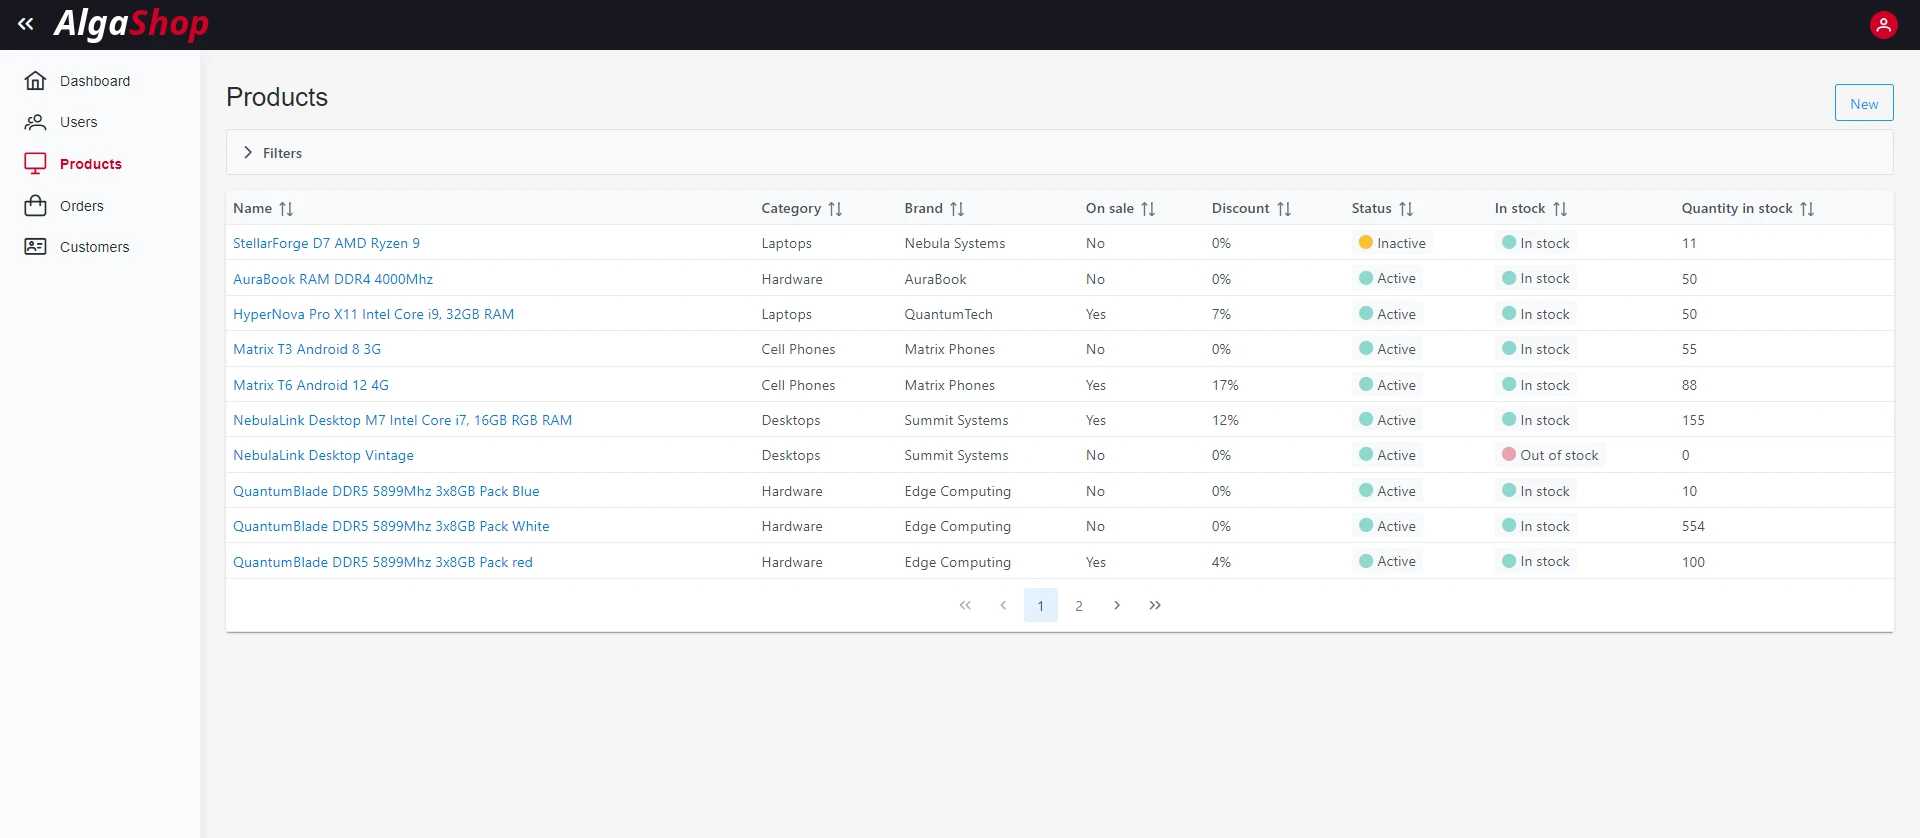1920x838 pixels.
Task: Collapse sidebar with double chevron icon
Action: point(26,24)
